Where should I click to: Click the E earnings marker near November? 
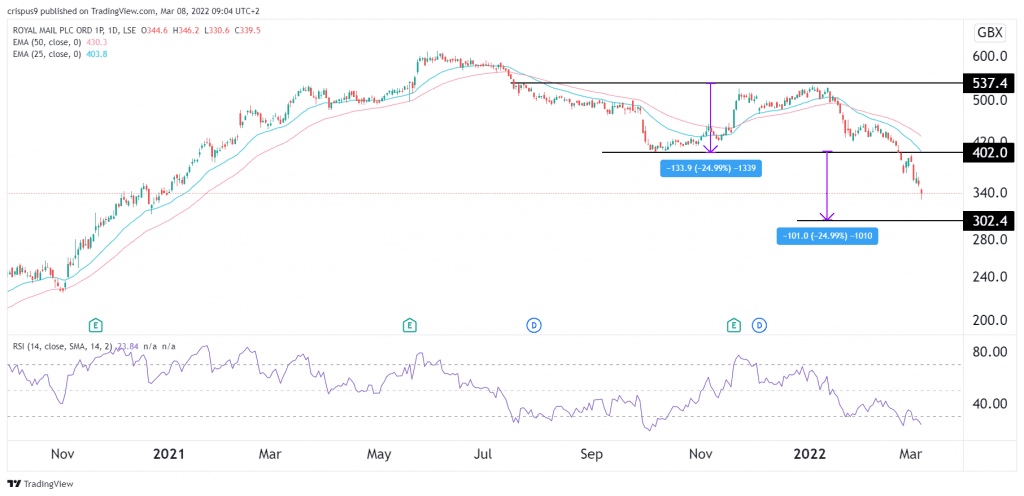[x=735, y=324]
